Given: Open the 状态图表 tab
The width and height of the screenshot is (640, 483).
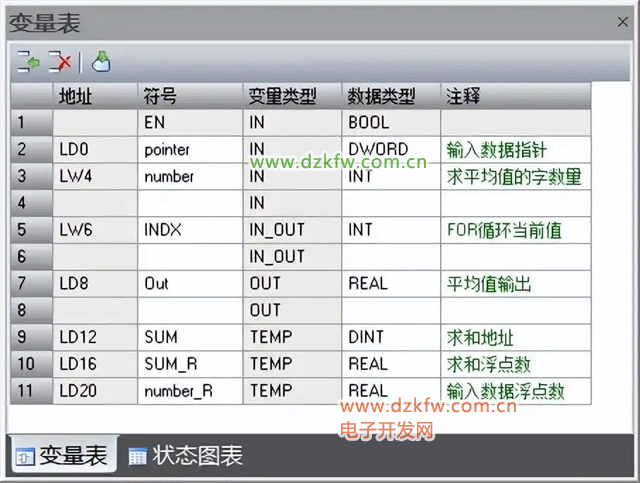Looking at the screenshot, I should coord(185,457).
